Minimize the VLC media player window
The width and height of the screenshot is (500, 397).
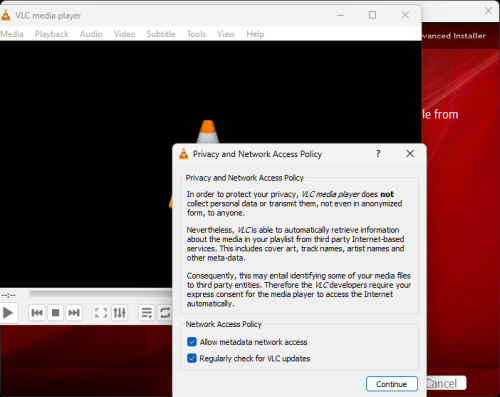point(340,15)
